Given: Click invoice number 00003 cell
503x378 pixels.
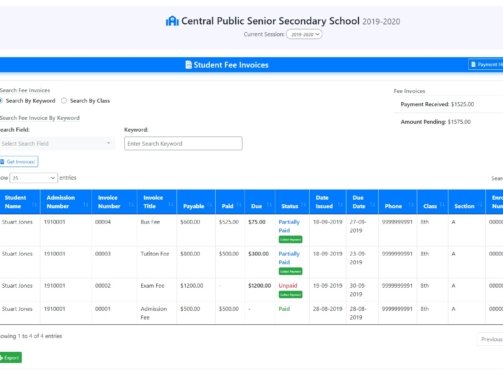Looking at the screenshot, I should (103, 254).
